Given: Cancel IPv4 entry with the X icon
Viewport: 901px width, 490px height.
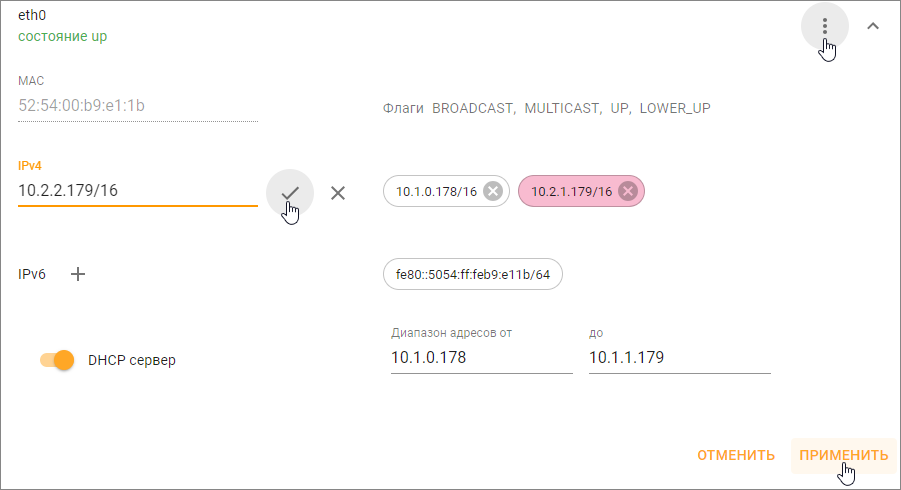Looking at the screenshot, I should pos(338,193).
